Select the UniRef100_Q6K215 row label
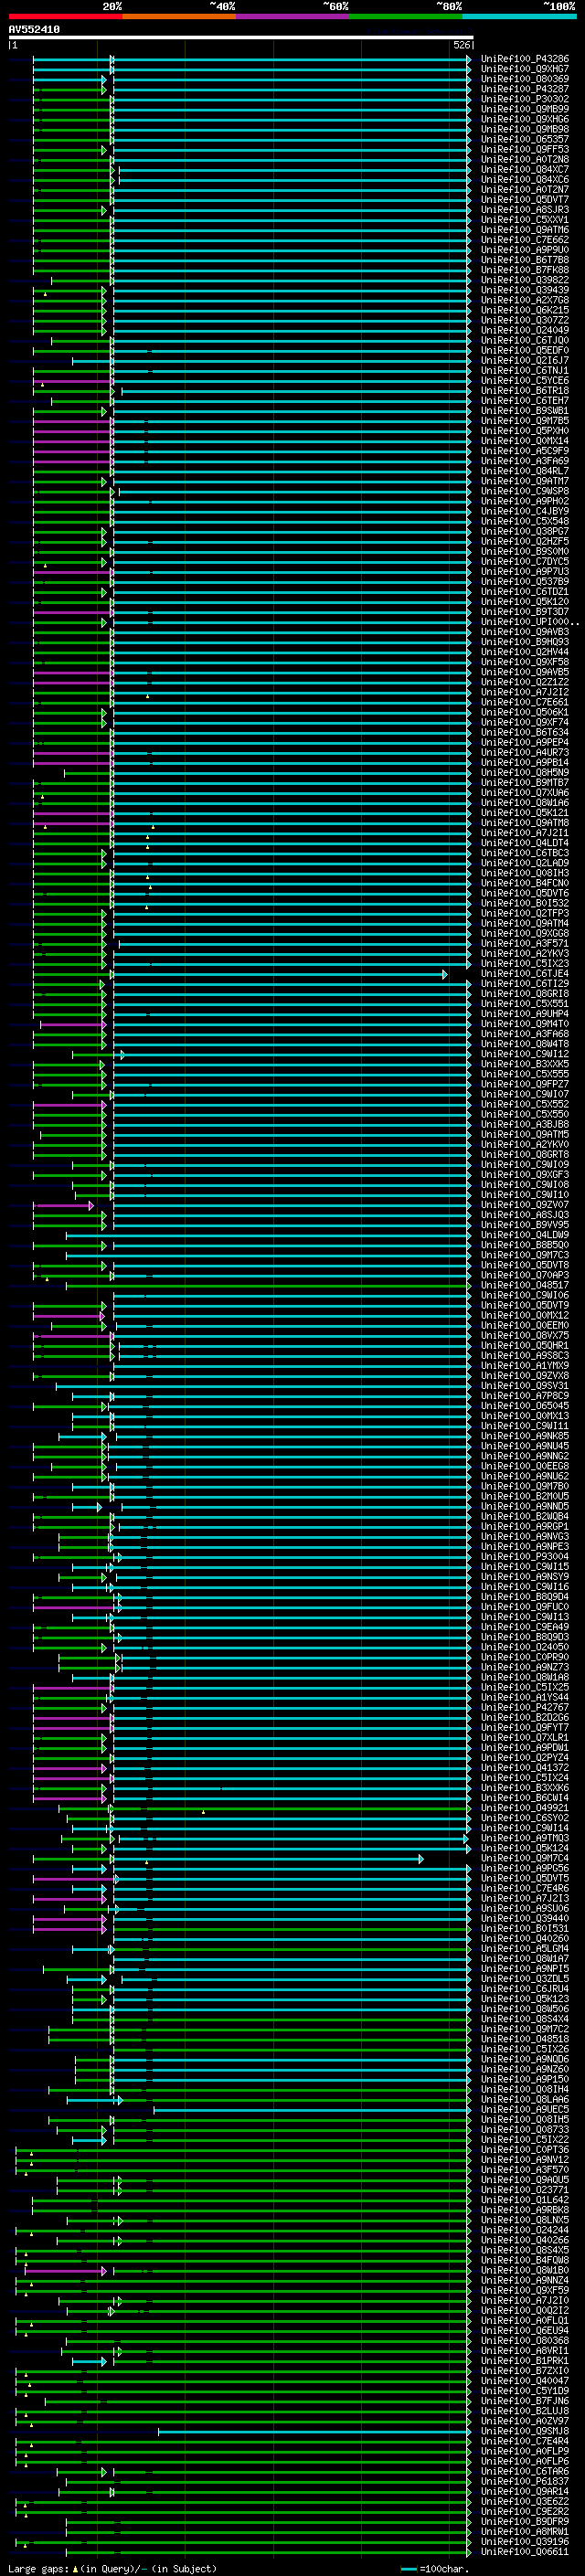The height and width of the screenshot is (2576, 585). point(525,311)
